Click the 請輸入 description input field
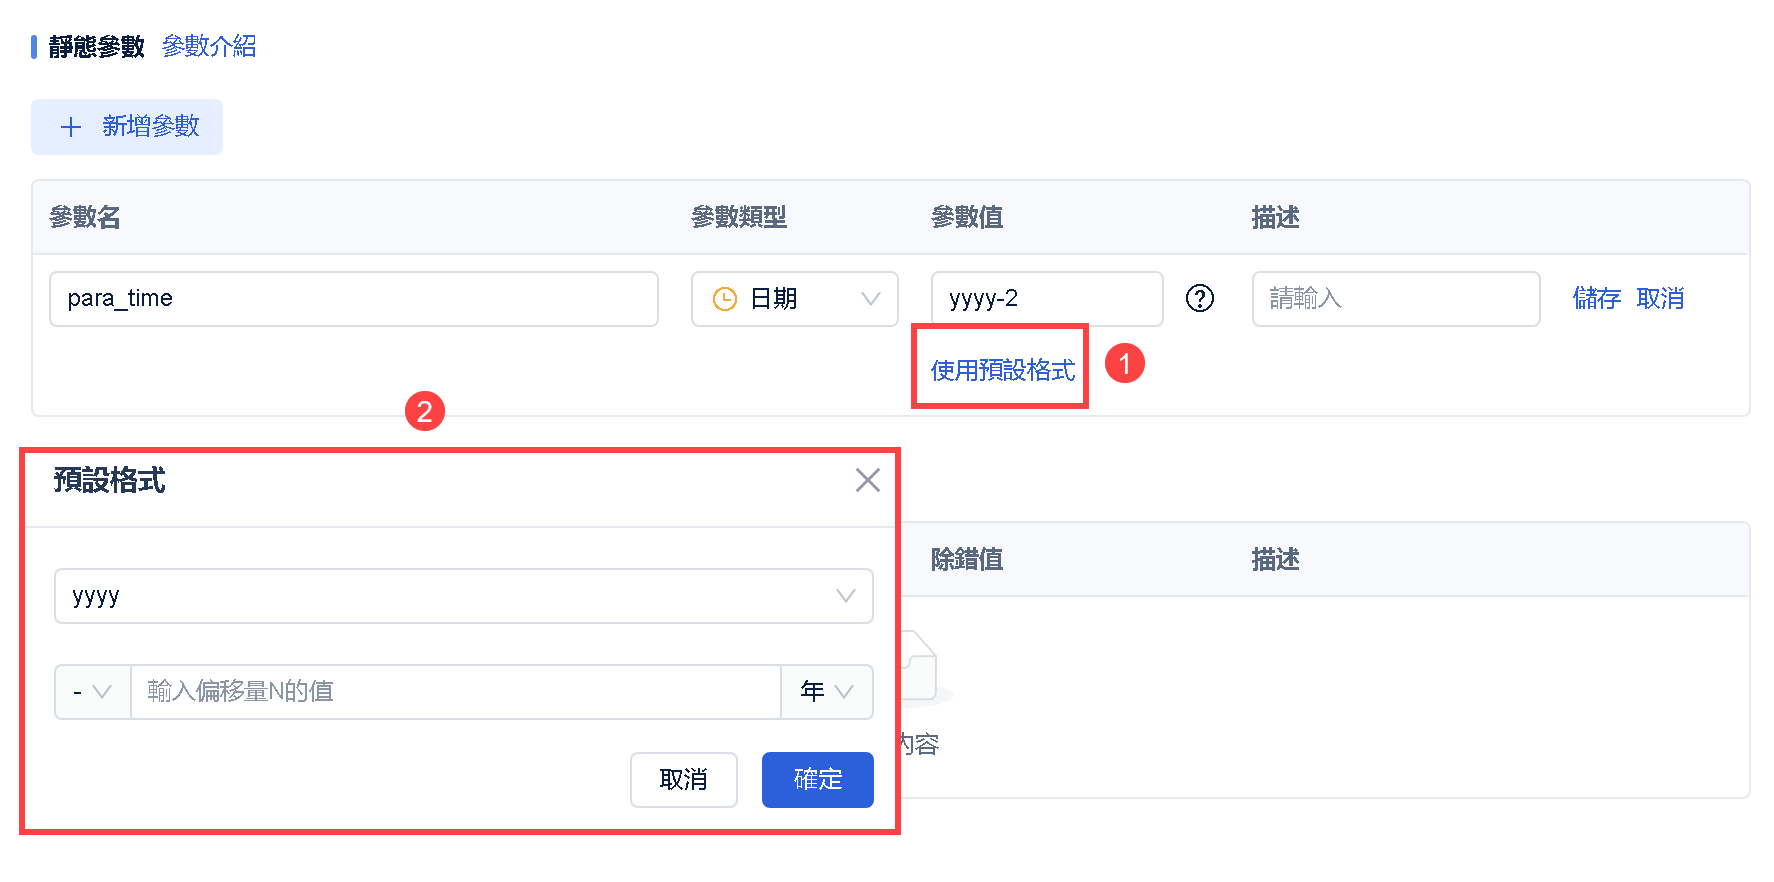The image size is (1774, 882). pos(1395,299)
